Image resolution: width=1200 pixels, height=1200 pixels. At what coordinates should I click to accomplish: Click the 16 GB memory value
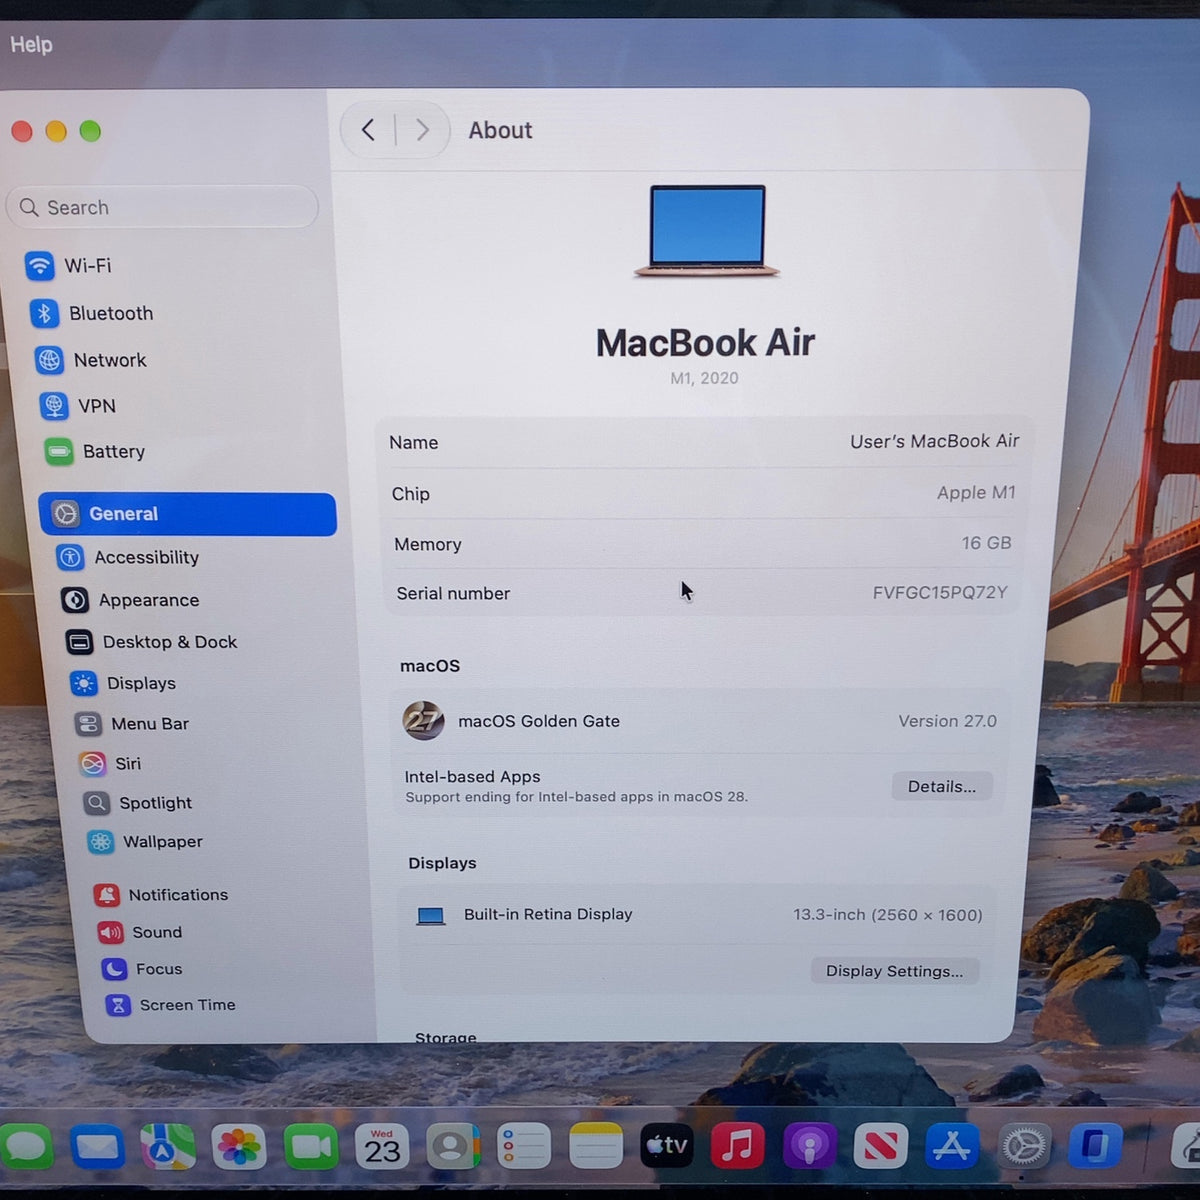[x=986, y=543]
